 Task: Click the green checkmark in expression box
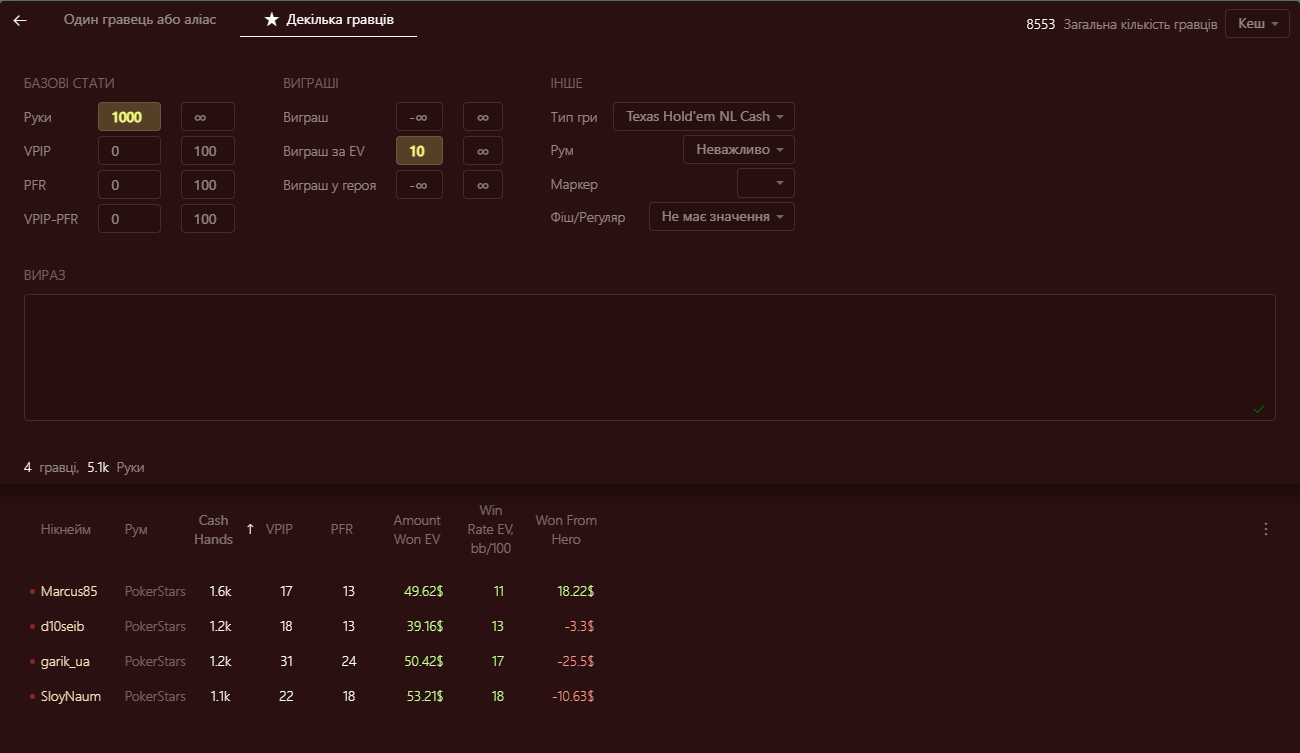1259,408
